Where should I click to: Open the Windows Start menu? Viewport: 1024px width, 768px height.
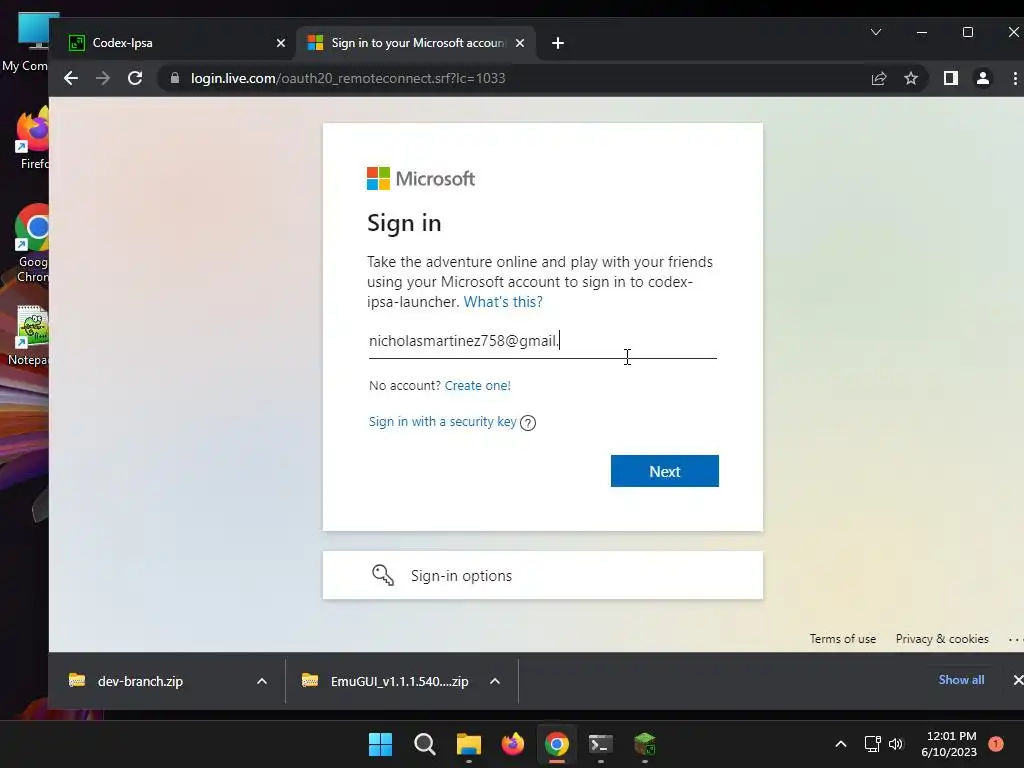[x=380, y=744]
